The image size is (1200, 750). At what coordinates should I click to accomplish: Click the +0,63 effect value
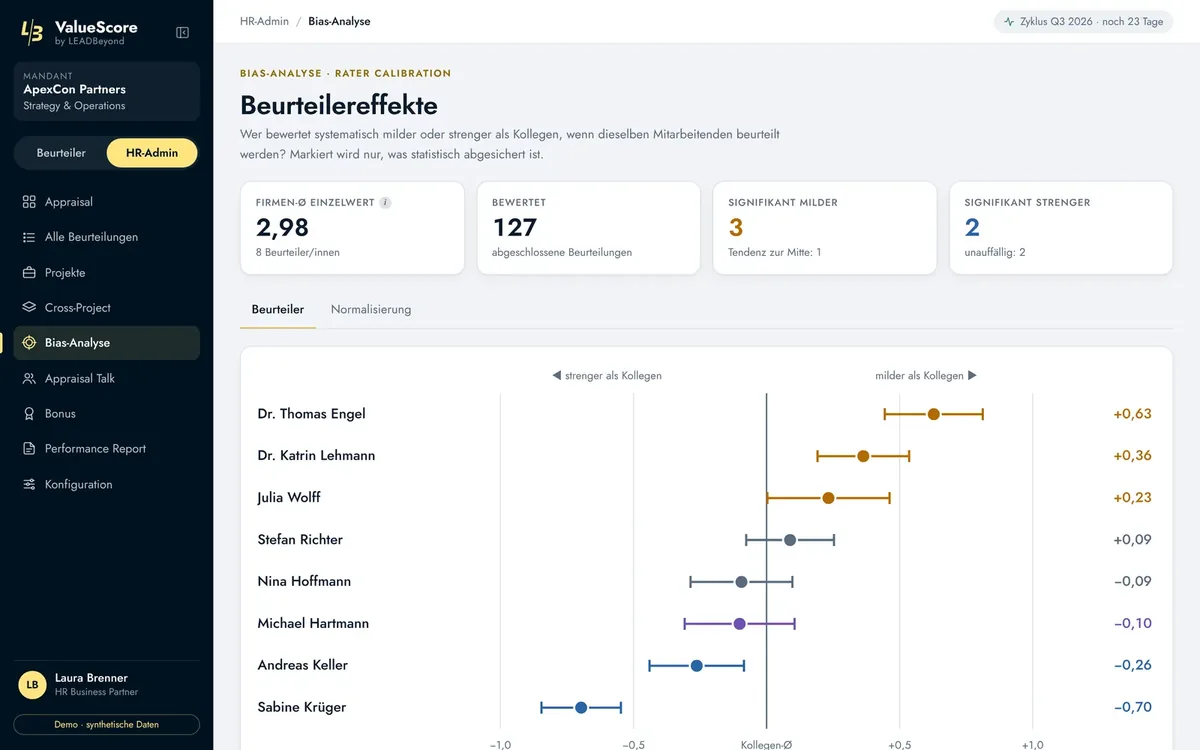click(1132, 414)
